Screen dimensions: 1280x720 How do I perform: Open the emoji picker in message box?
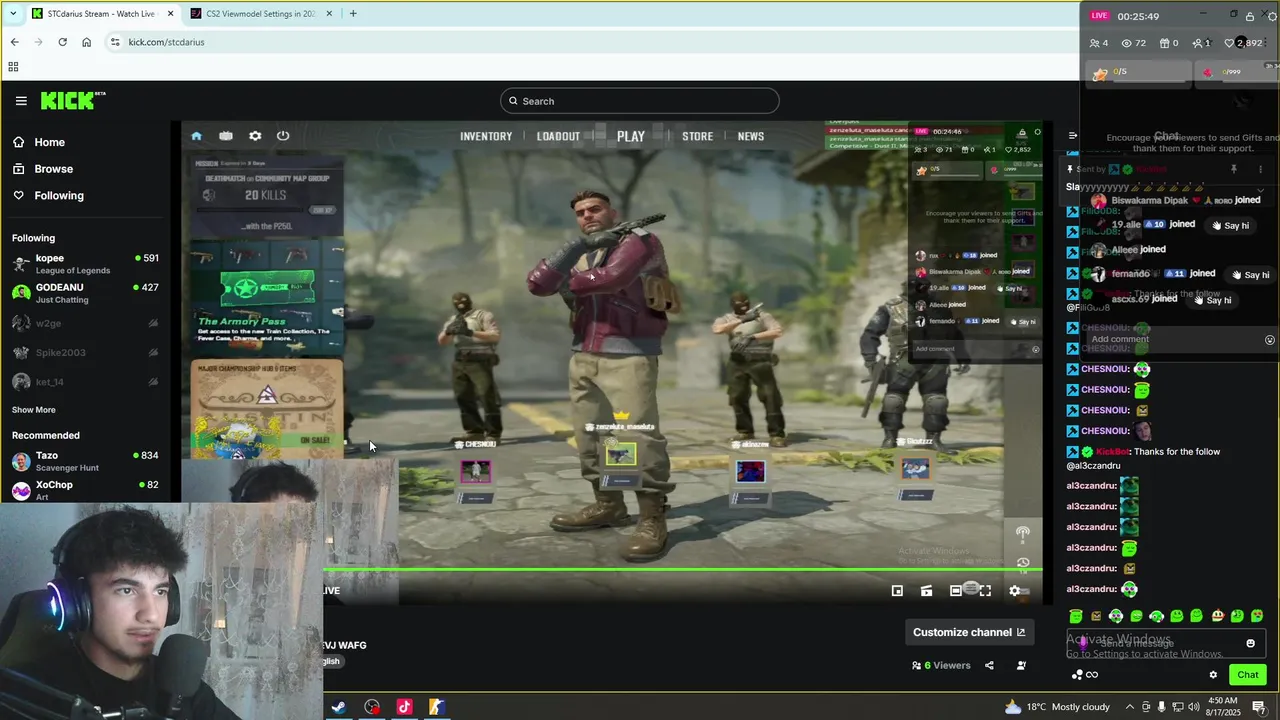point(1250,643)
